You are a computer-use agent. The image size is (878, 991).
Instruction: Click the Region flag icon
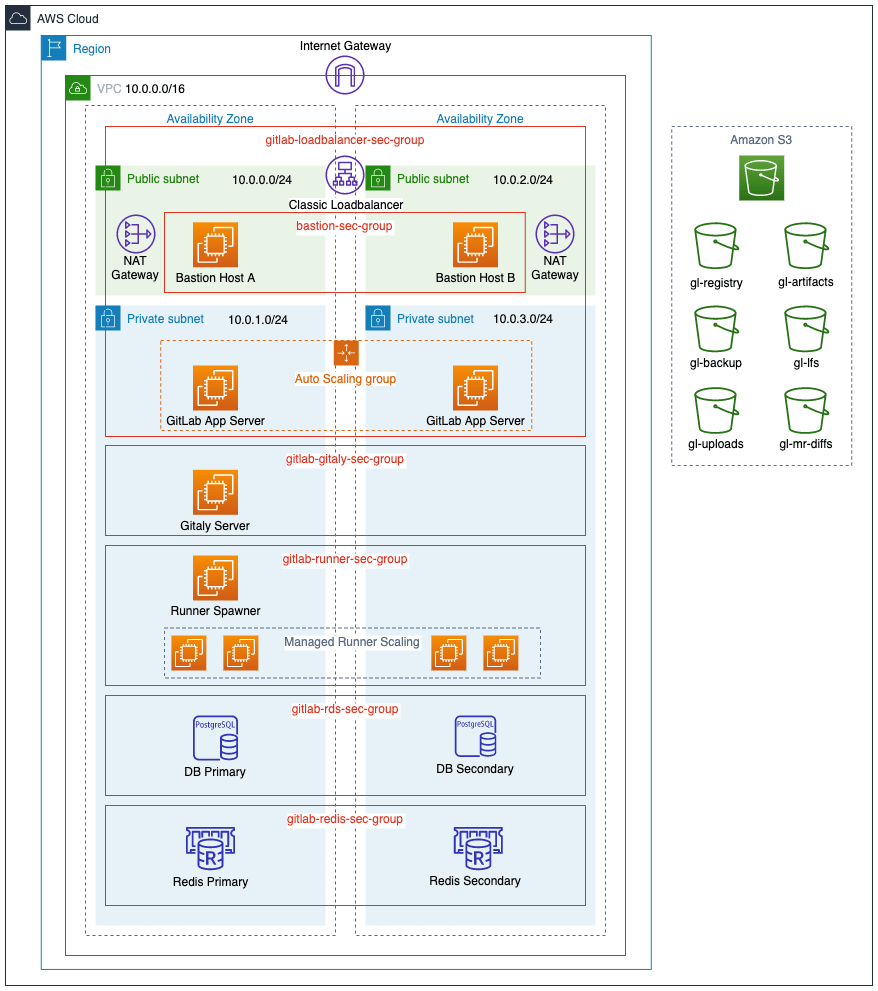(x=53, y=48)
